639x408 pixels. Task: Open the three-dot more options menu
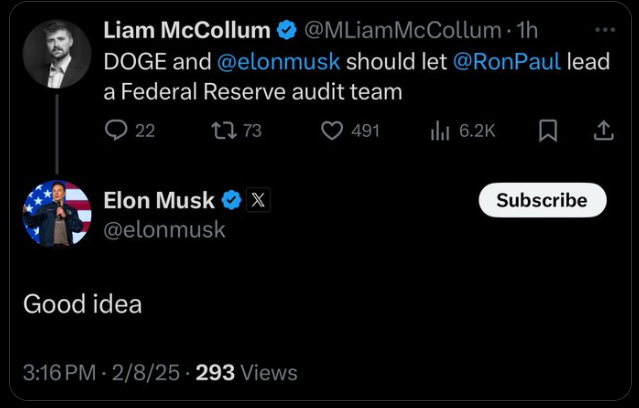click(603, 29)
